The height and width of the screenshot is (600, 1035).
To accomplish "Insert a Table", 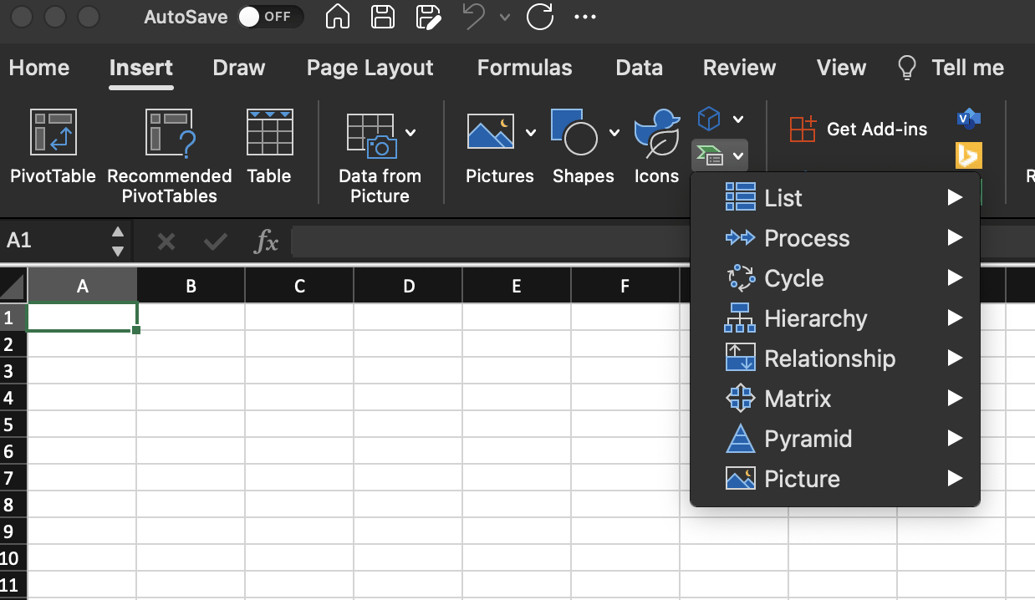I will (269, 145).
